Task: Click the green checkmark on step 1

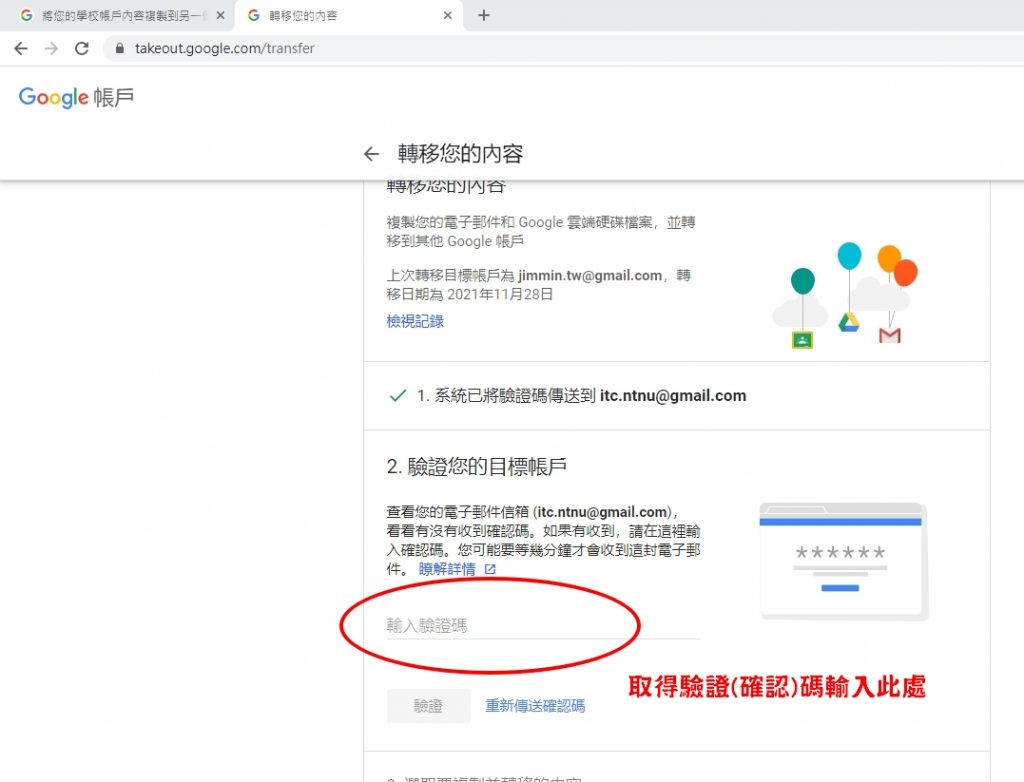Action: tap(398, 395)
